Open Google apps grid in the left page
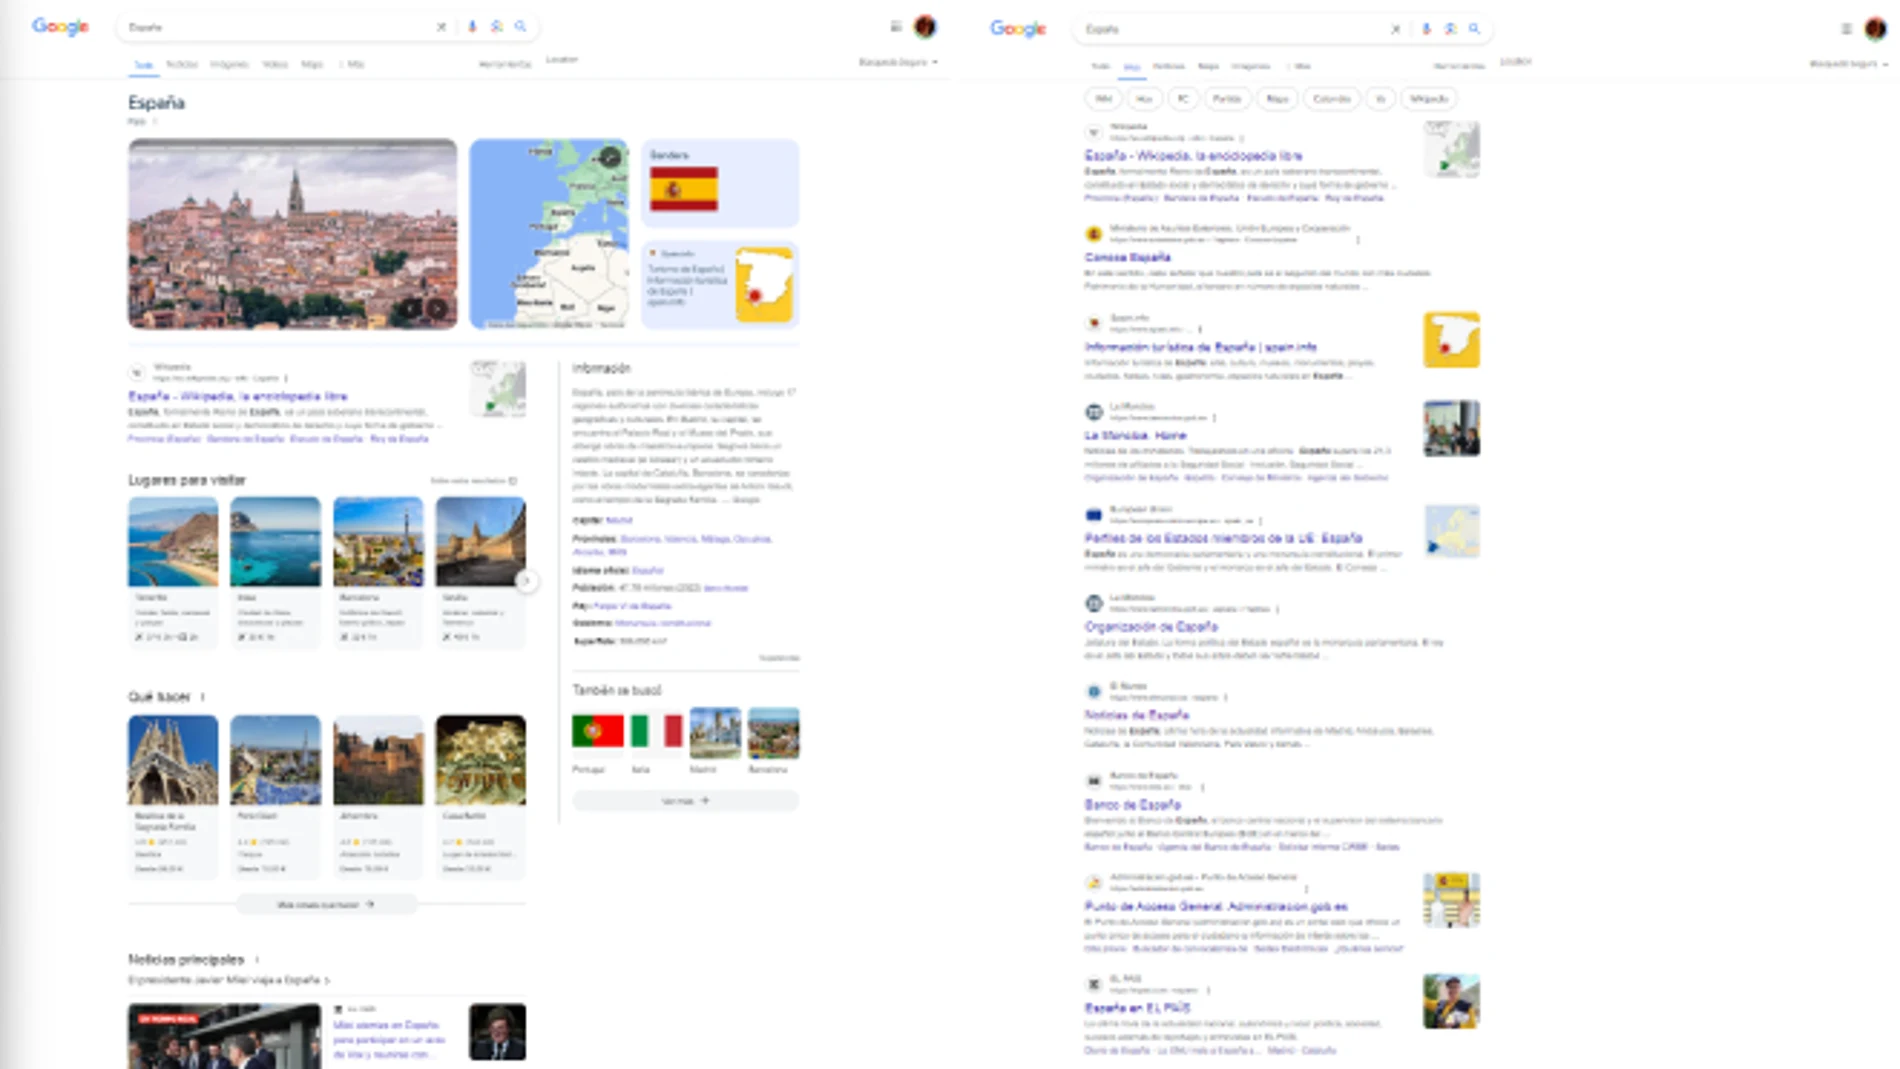Image resolution: width=1900 pixels, height=1069 pixels. click(896, 27)
